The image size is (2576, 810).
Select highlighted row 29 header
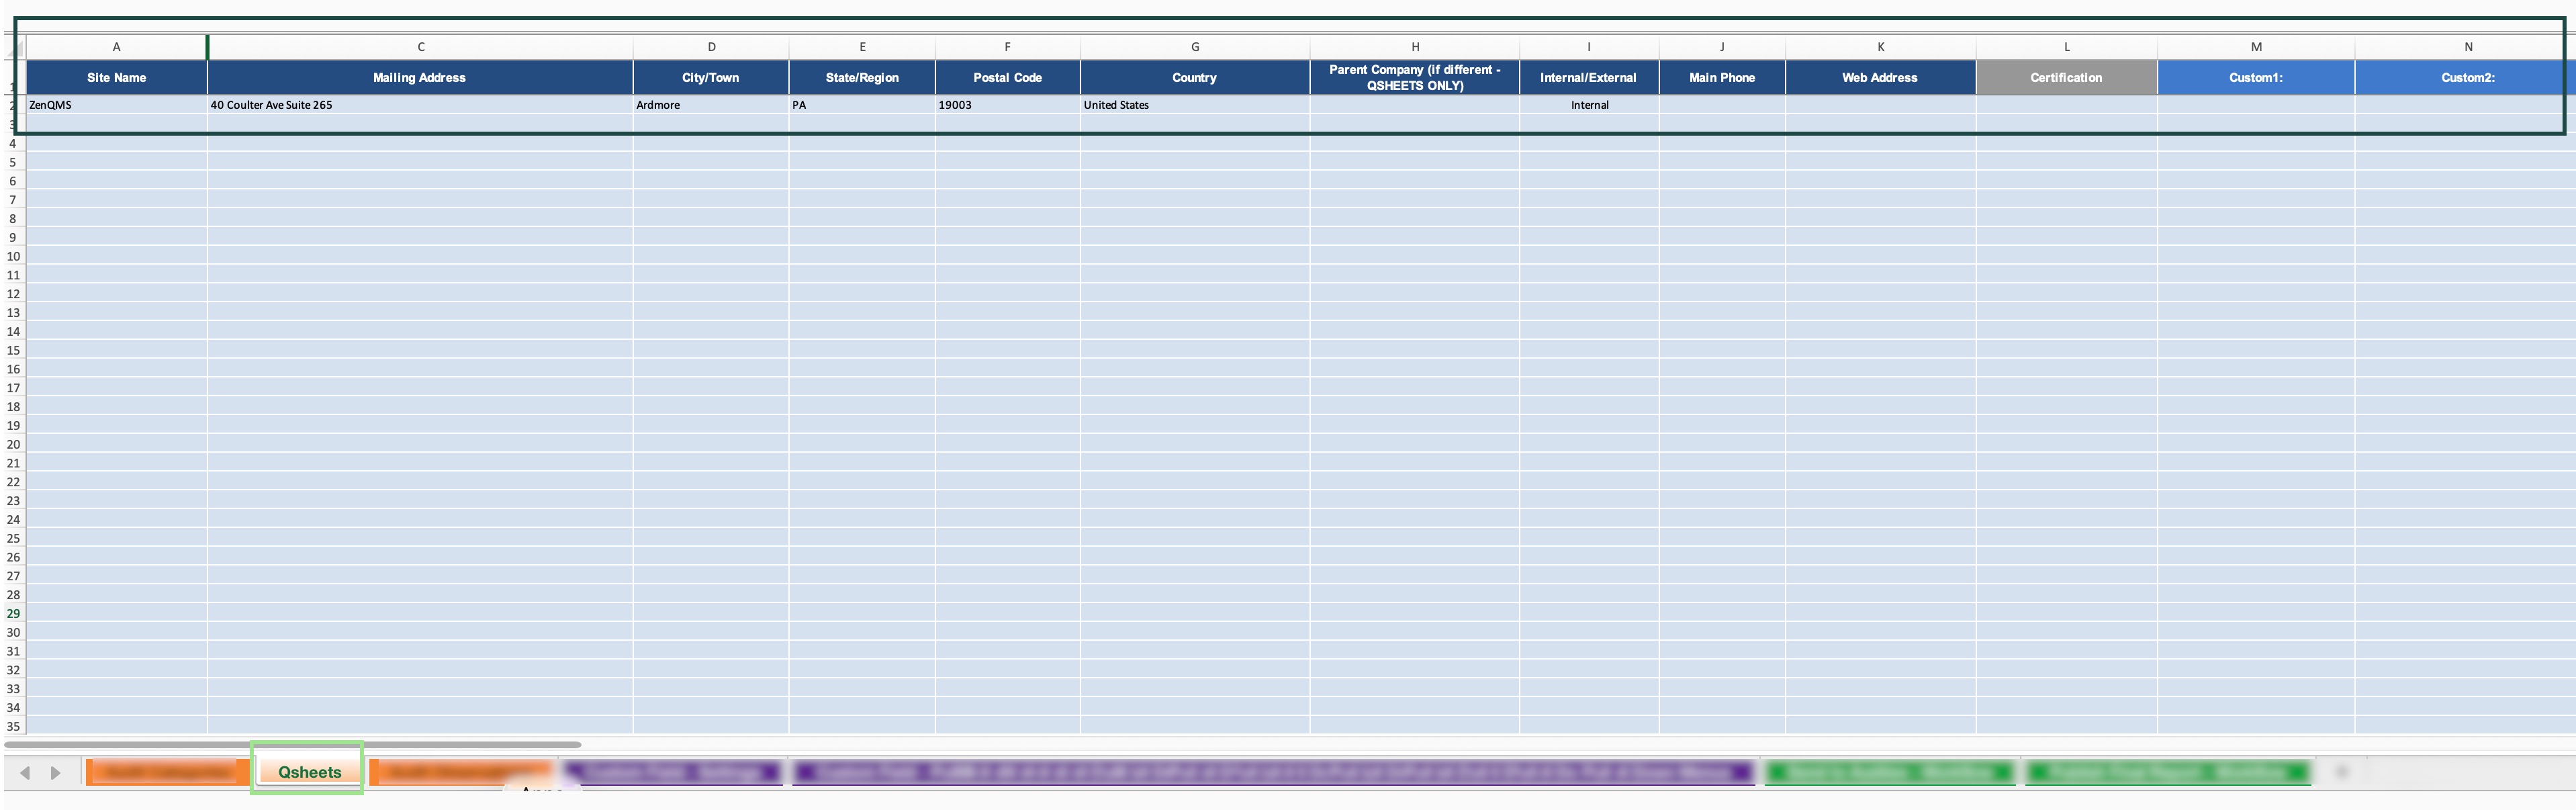pyautogui.click(x=13, y=613)
